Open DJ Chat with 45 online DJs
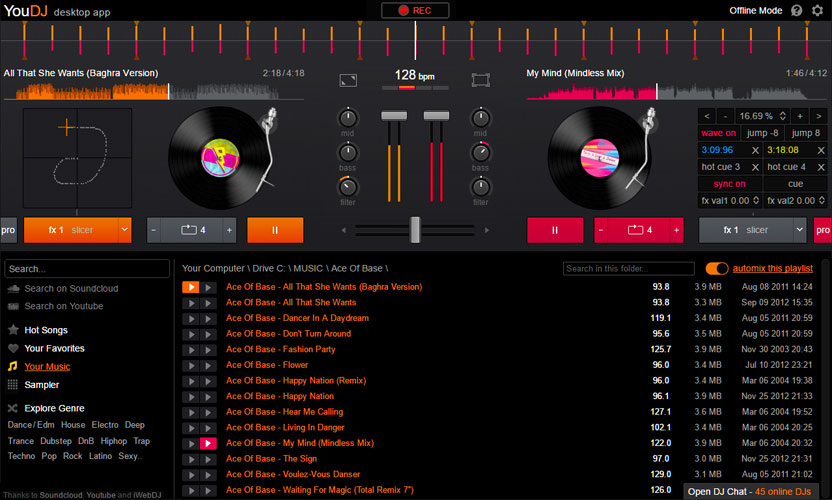This screenshot has height=500, width=832. click(x=749, y=492)
